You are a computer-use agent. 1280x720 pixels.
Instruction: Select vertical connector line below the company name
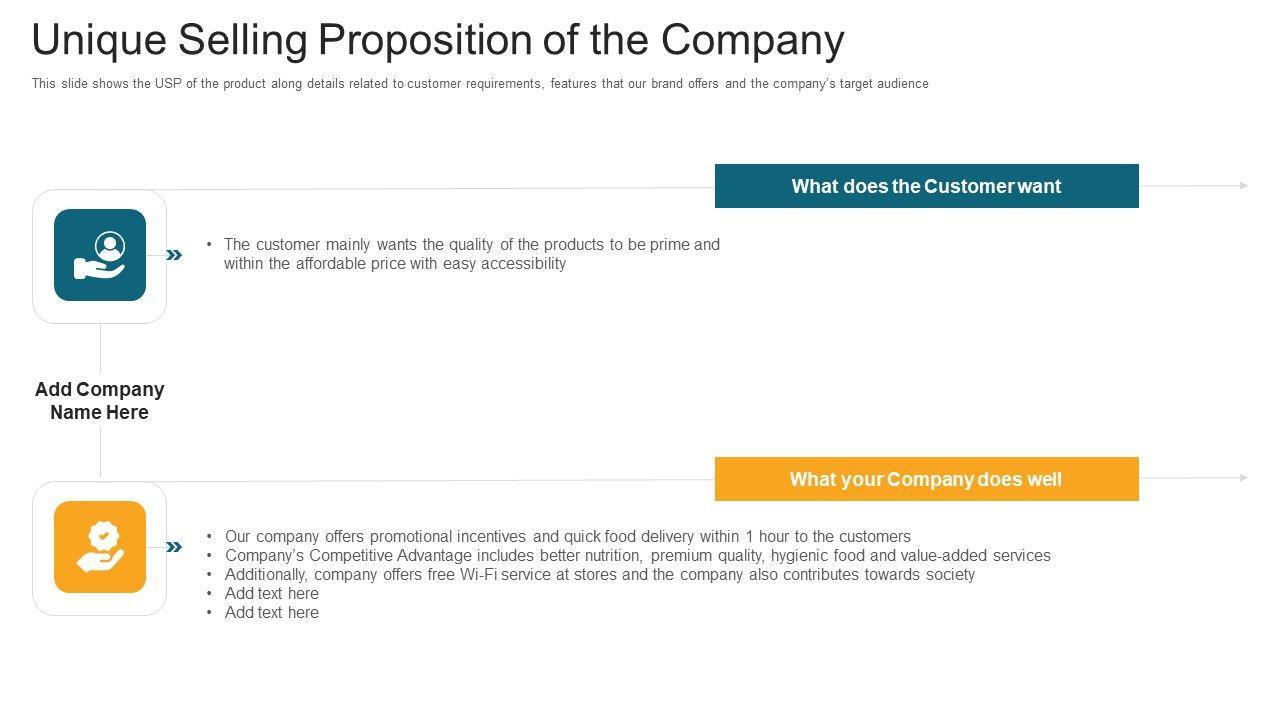pos(100,452)
